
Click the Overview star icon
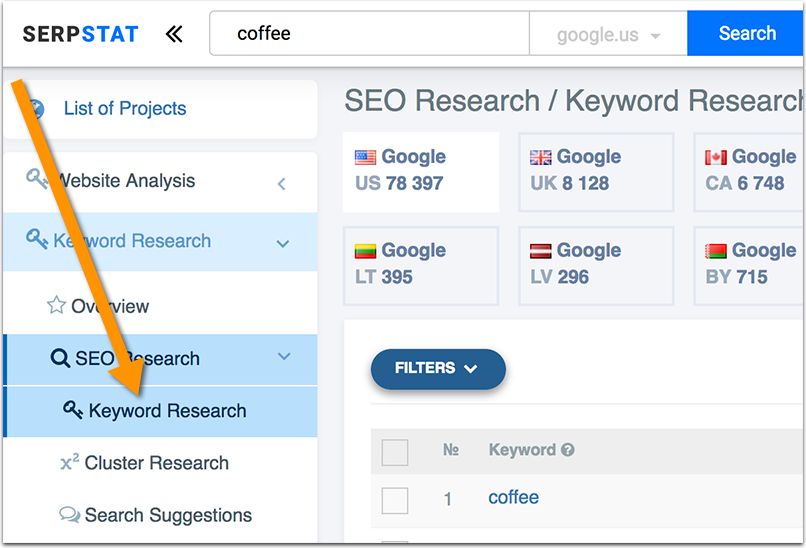click(x=56, y=306)
